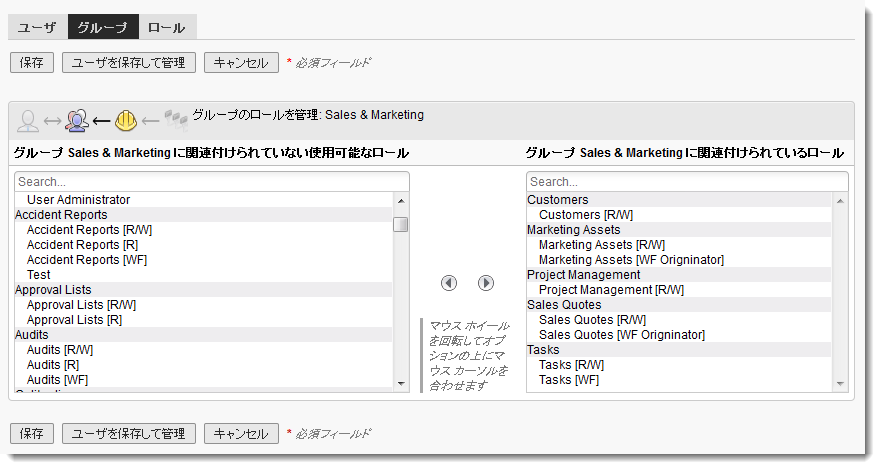
Task: Select Accident Reports [R] role
Action: coord(203,245)
